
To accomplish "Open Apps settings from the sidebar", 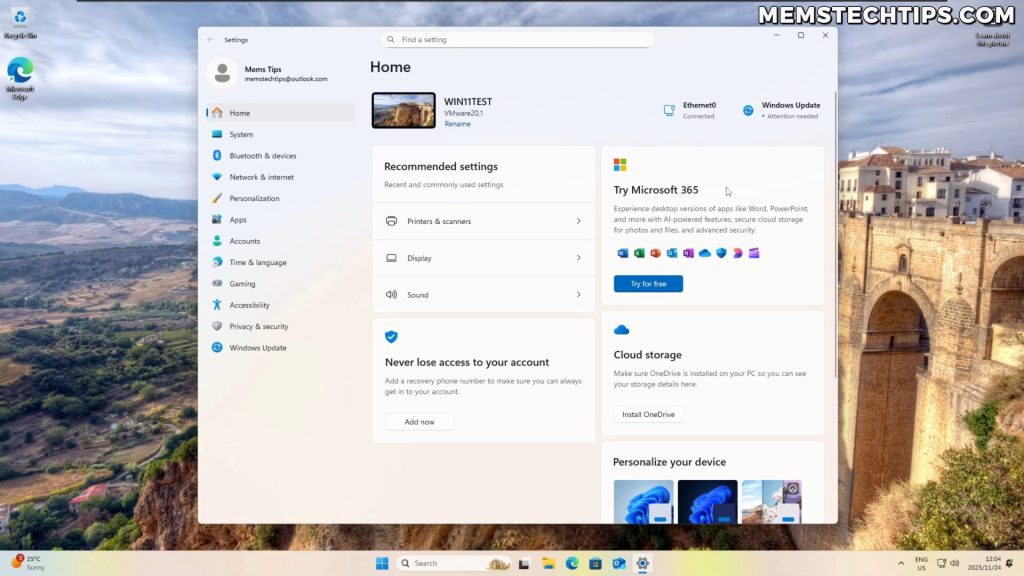I will 235,219.
